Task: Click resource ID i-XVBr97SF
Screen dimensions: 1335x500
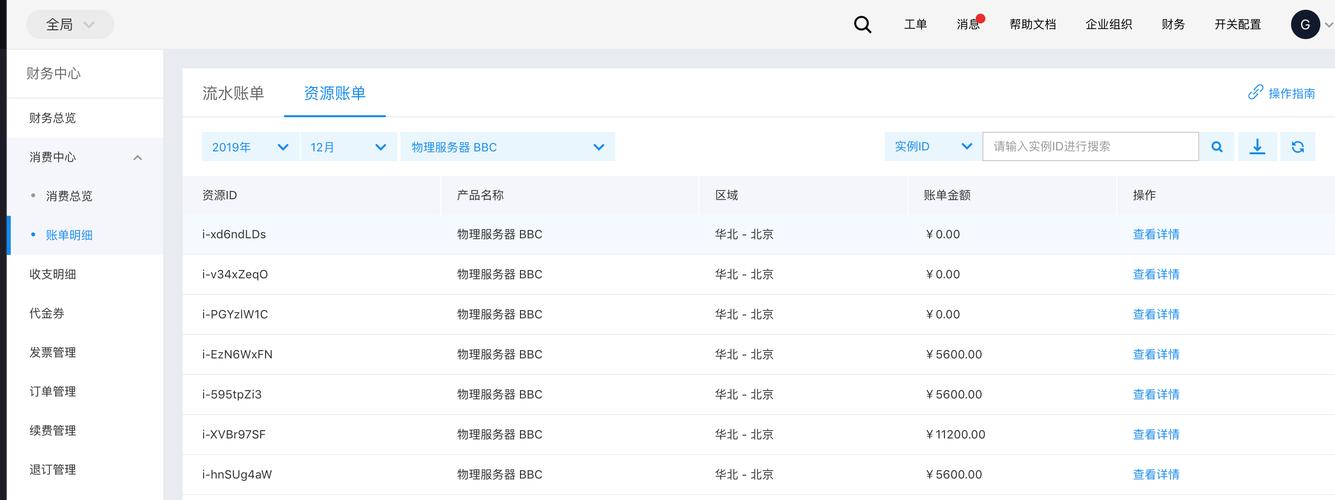Action: pyautogui.click(x=234, y=434)
